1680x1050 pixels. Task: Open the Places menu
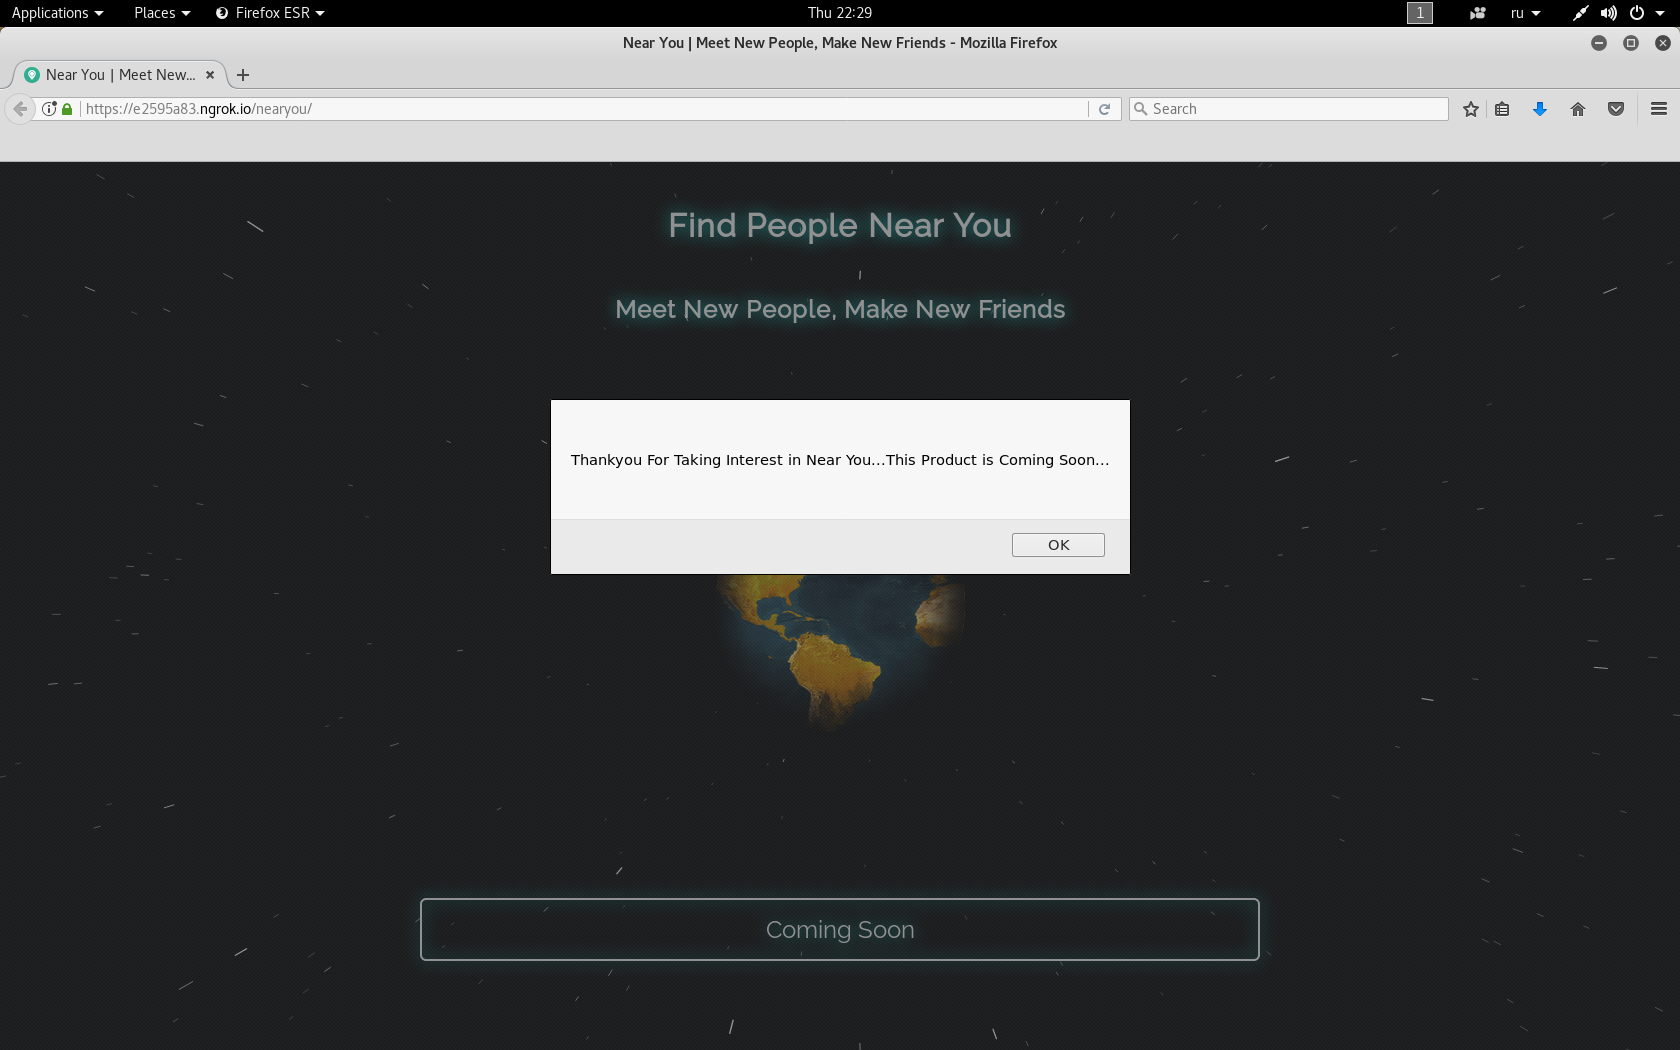click(161, 13)
